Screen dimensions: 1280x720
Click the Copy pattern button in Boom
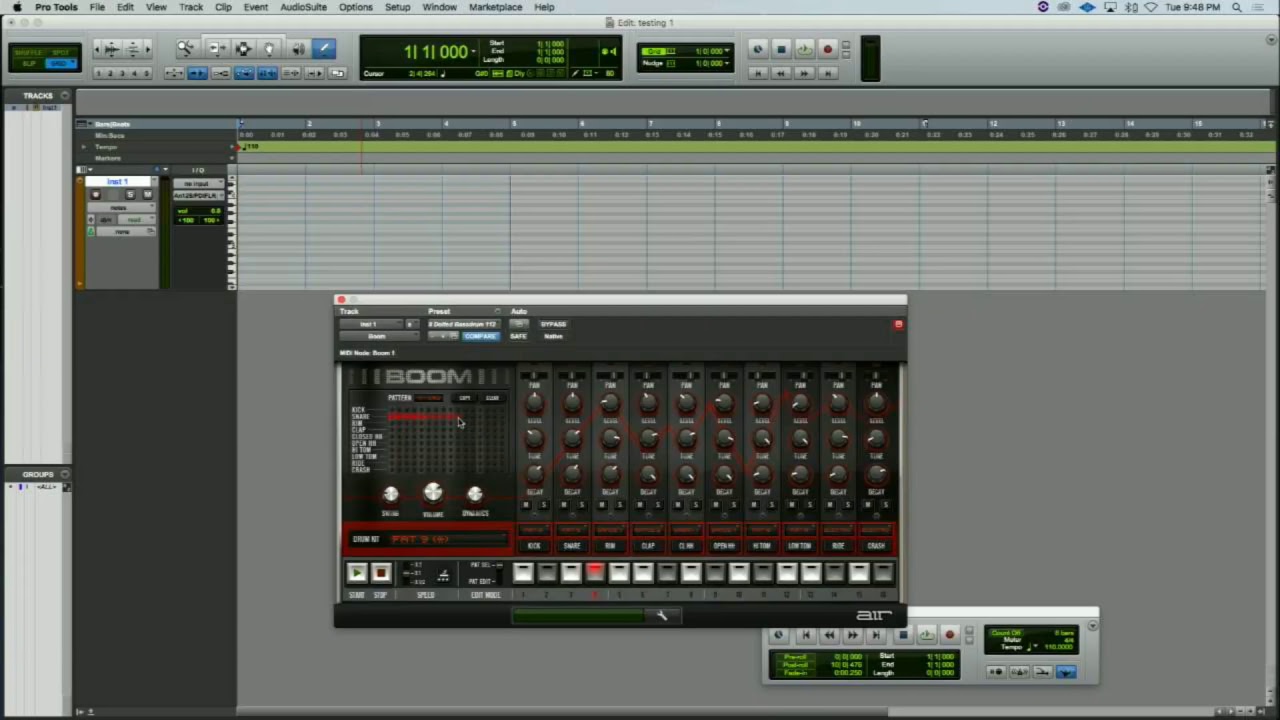click(465, 398)
